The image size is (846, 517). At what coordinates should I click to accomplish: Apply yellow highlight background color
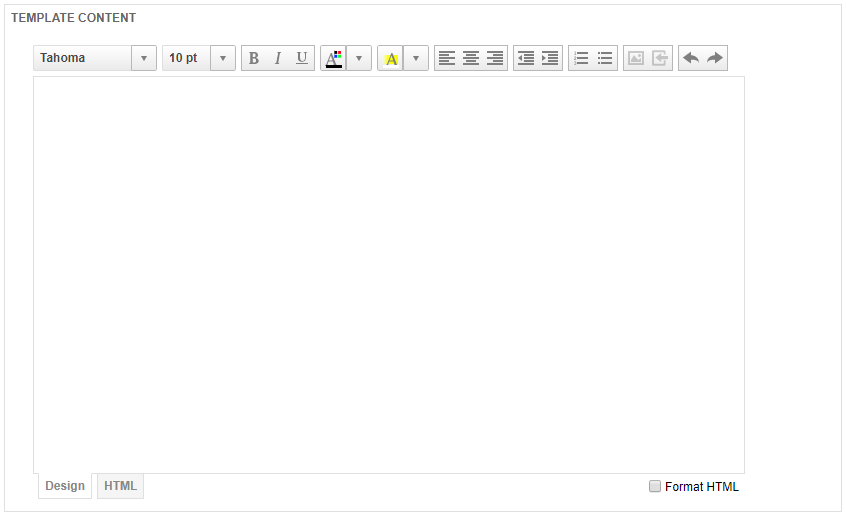click(391, 58)
